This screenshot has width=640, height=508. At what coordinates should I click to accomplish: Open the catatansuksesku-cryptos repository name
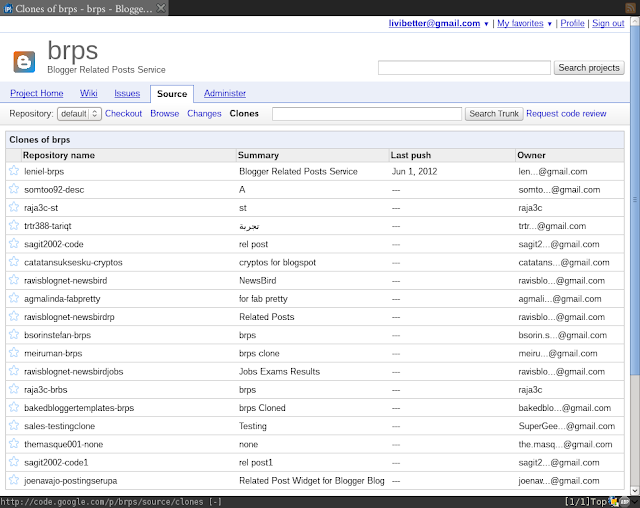(x=73, y=262)
